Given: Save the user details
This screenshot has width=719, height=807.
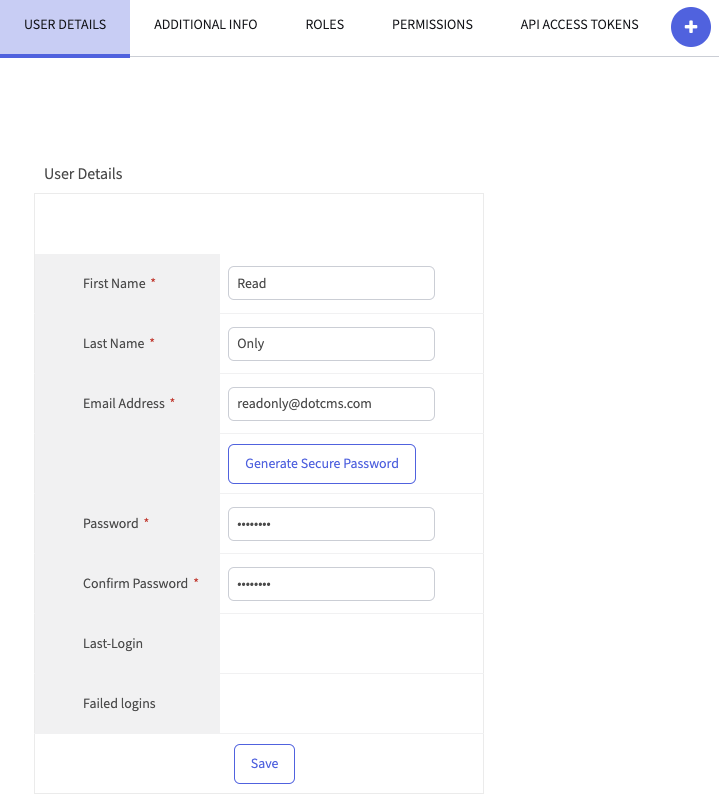Looking at the screenshot, I should pos(264,763).
